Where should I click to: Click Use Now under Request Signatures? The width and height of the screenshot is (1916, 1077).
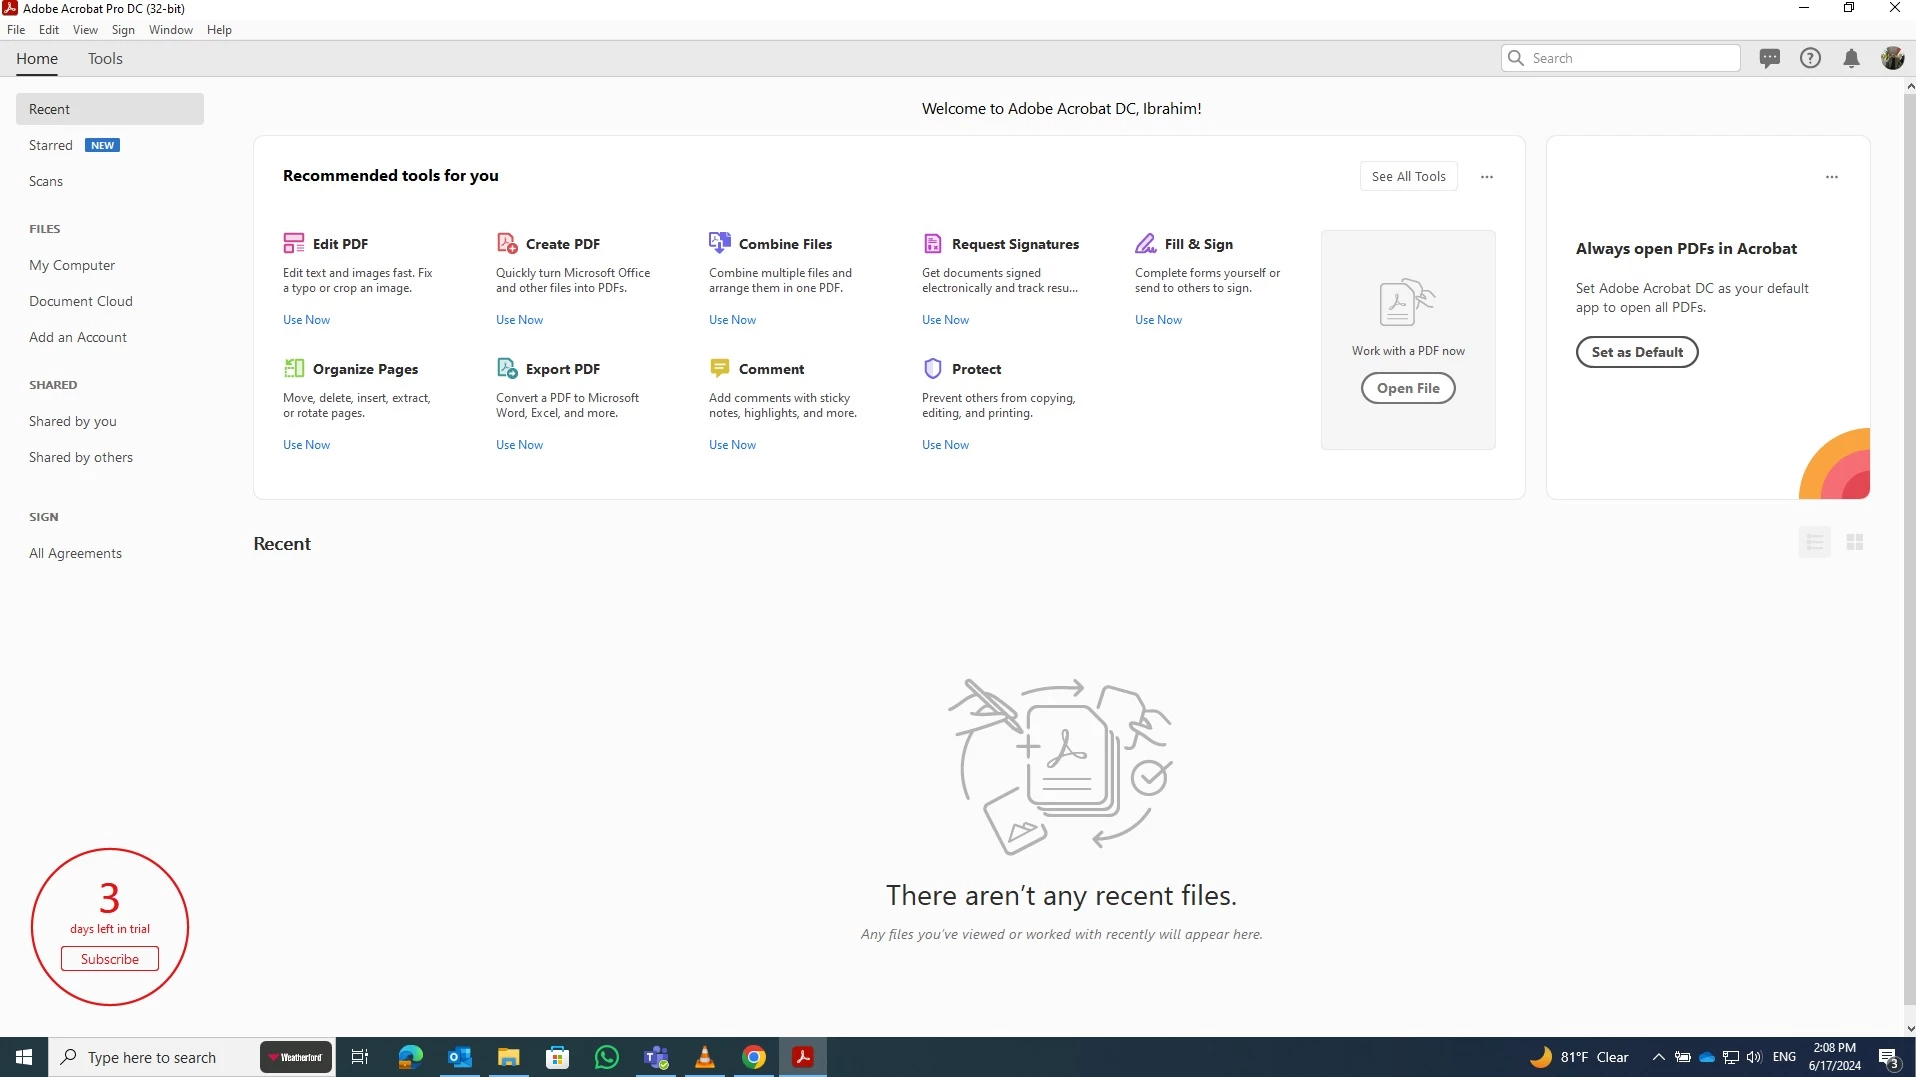tap(945, 320)
